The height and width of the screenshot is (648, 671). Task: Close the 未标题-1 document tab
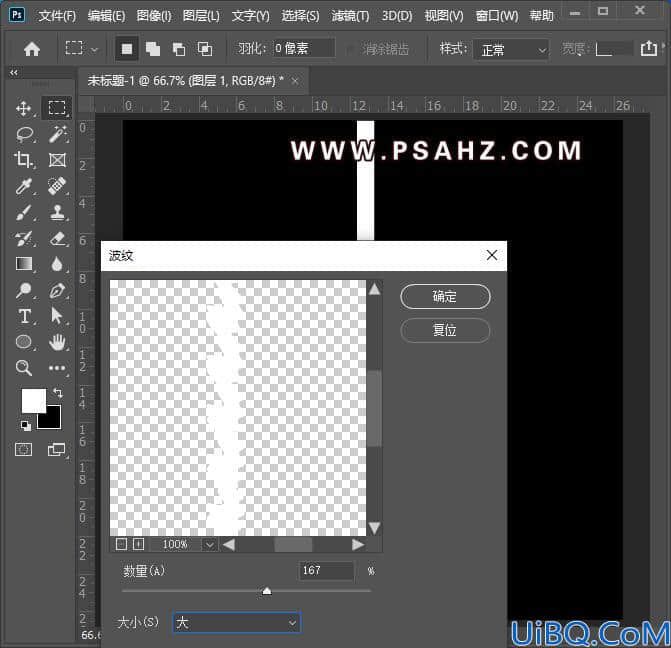coord(295,81)
